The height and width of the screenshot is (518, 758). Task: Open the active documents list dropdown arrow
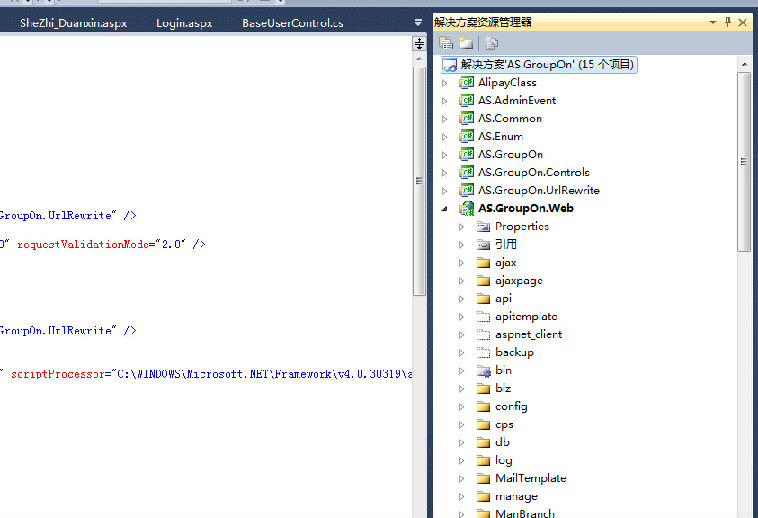coord(418,22)
